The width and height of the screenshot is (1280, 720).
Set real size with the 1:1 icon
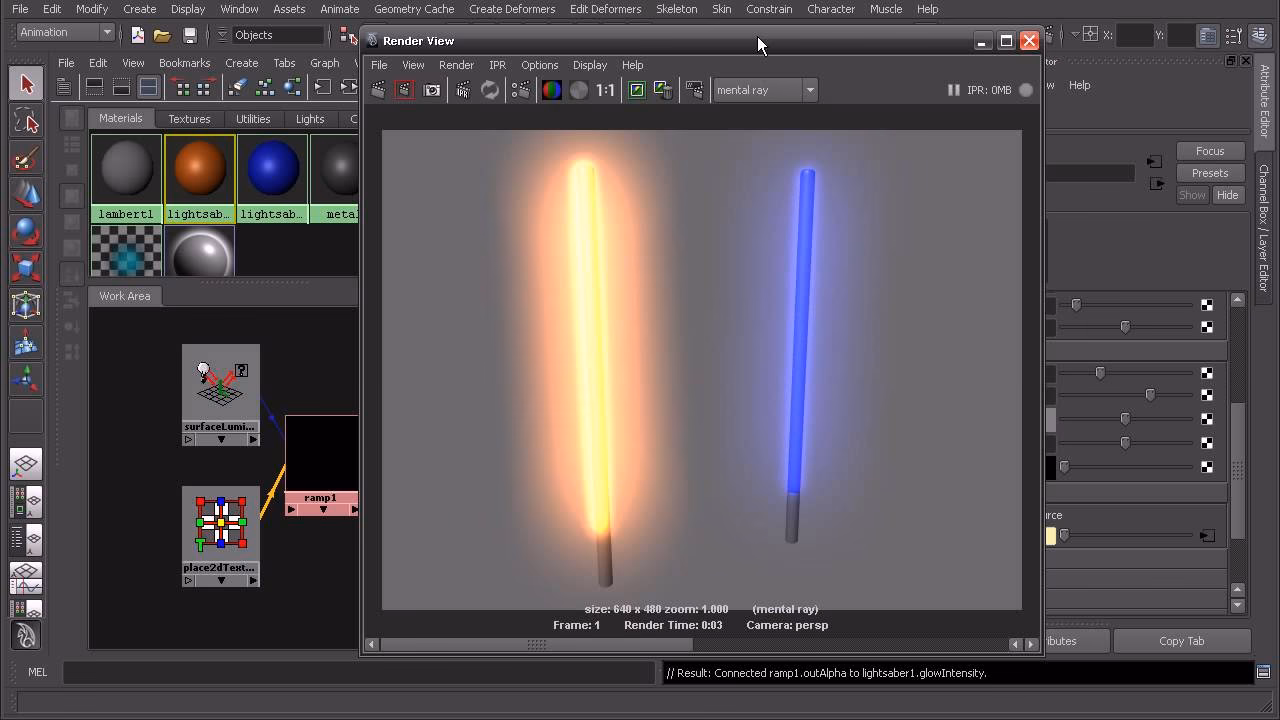[606, 90]
